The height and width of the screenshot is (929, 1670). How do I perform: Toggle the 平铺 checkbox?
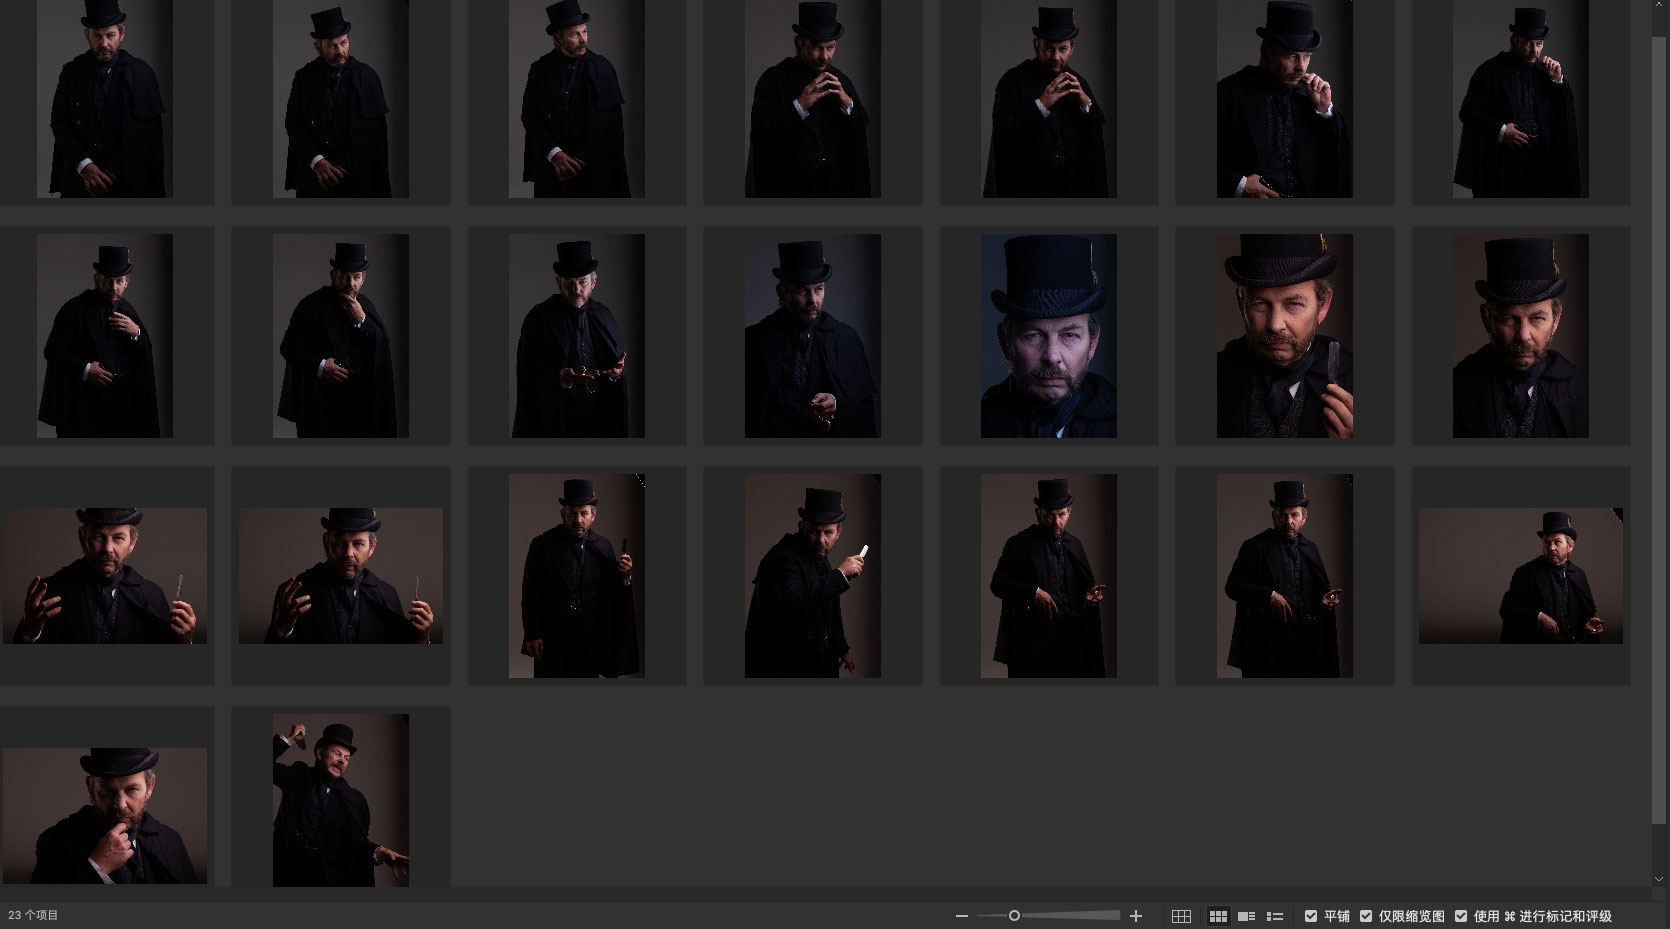[1311, 916]
